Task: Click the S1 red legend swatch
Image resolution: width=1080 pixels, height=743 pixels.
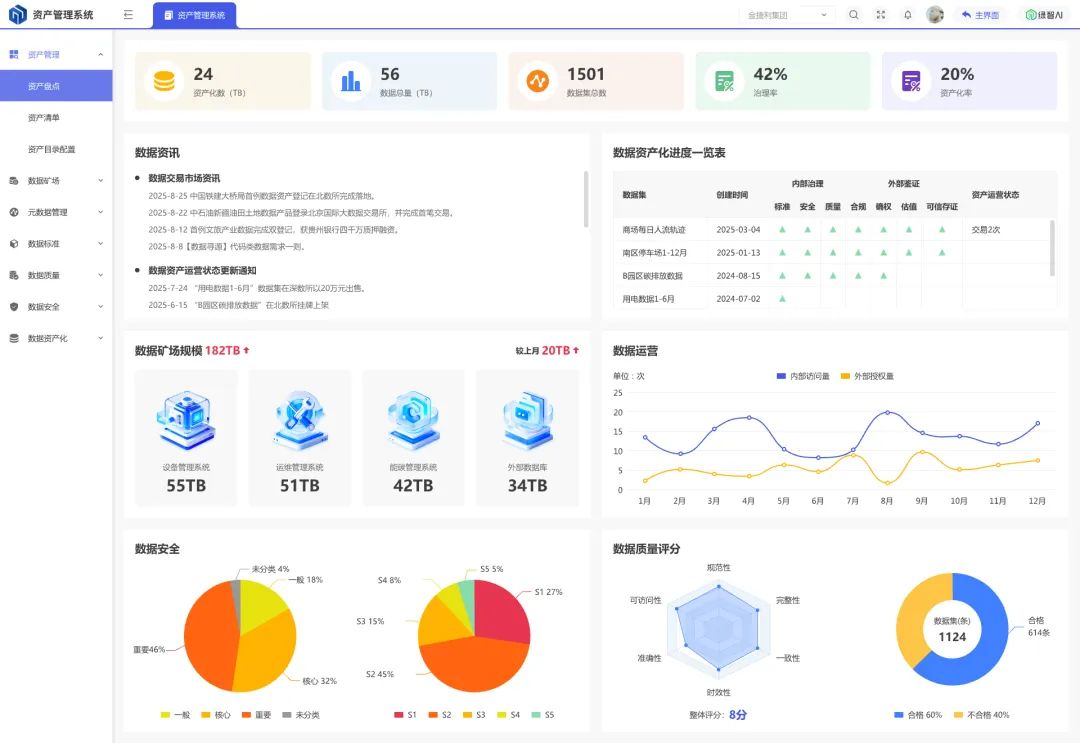Action: (x=399, y=715)
